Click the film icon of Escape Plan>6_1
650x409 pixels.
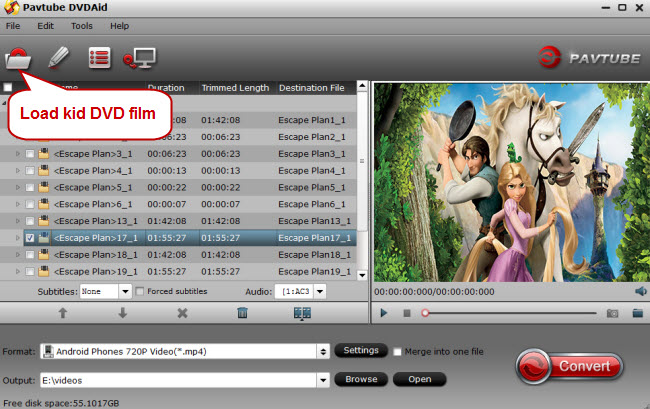click(x=44, y=204)
